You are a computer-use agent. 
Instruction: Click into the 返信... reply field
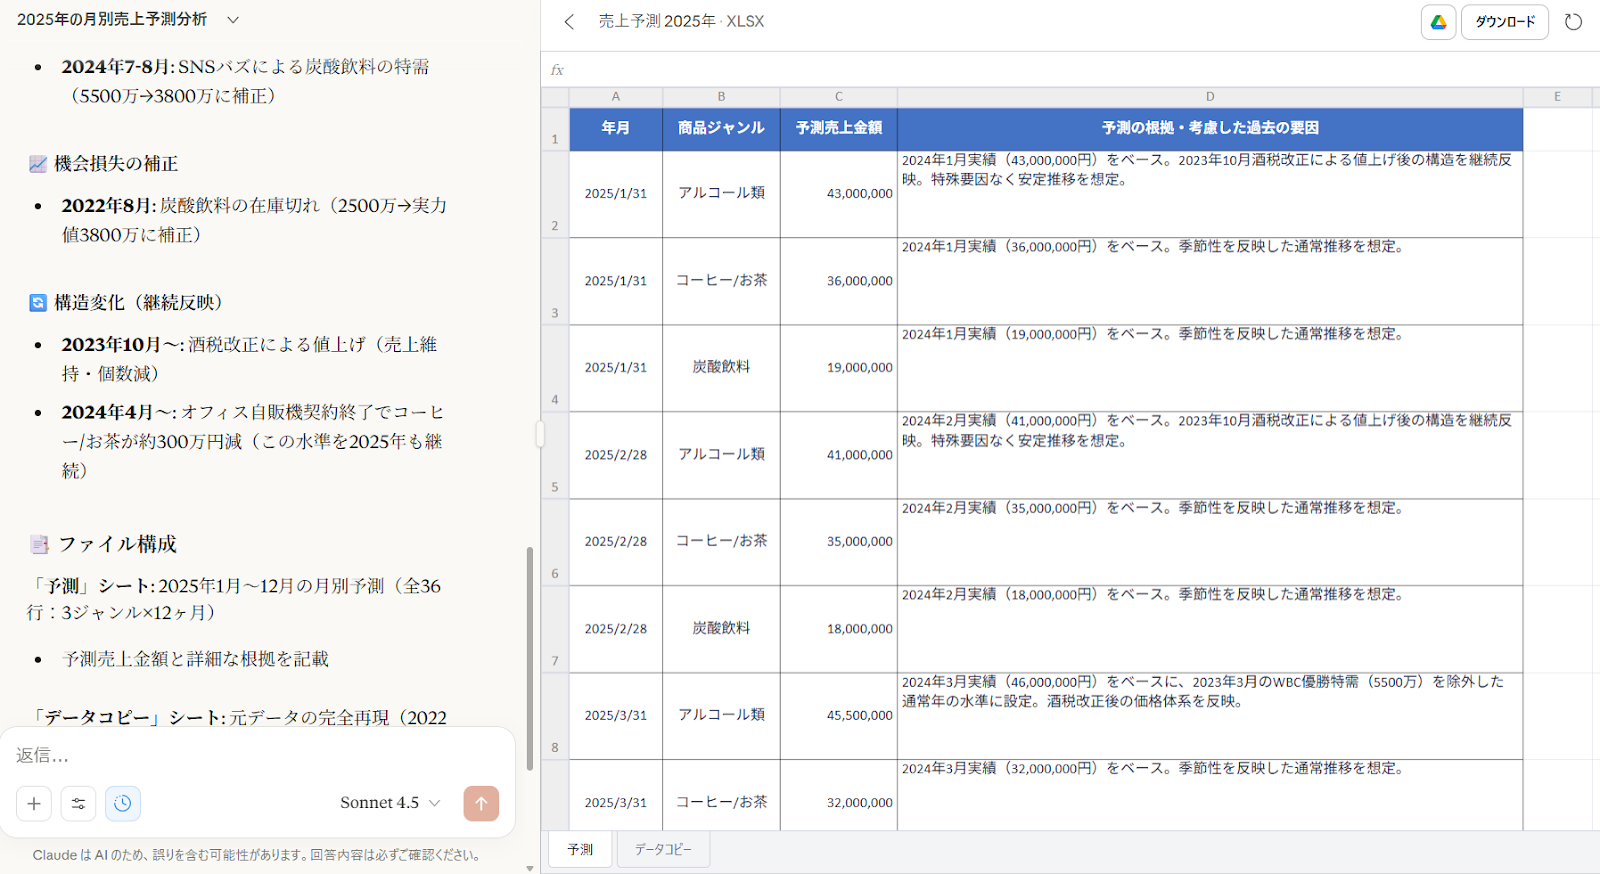coord(257,755)
